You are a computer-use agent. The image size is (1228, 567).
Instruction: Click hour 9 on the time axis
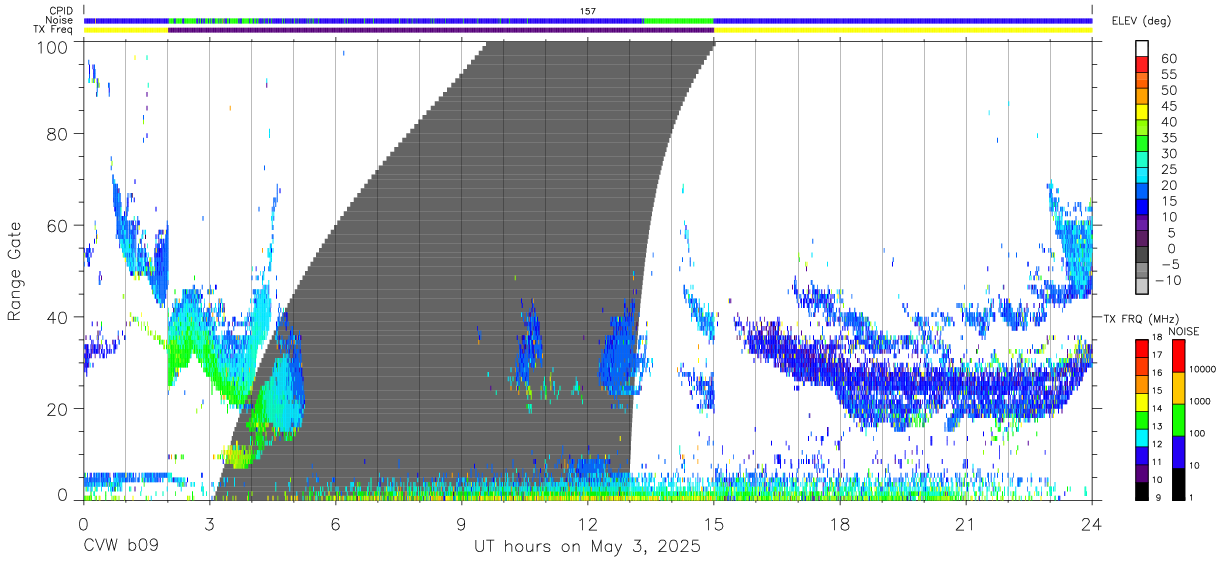pyautogui.click(x=462, y=525)
